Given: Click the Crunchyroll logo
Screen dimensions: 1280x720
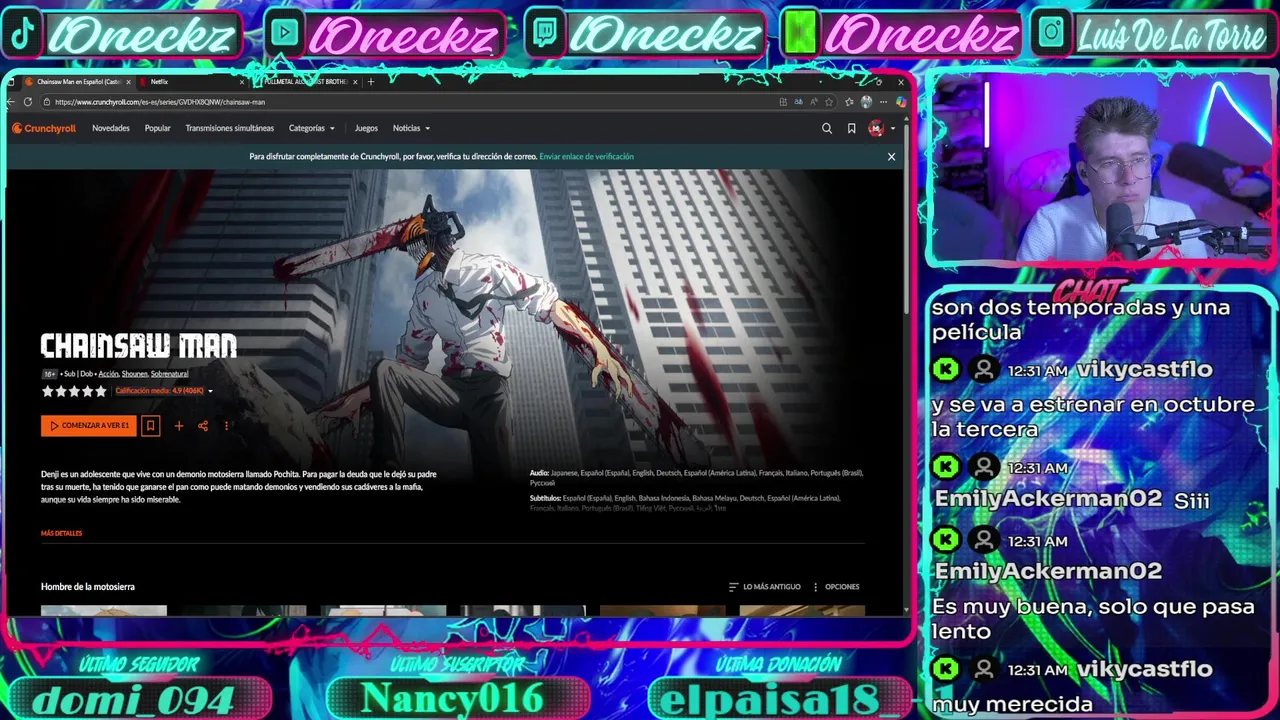Looking at the screenshot, I should pyautogui.click(x=44, y=128).
